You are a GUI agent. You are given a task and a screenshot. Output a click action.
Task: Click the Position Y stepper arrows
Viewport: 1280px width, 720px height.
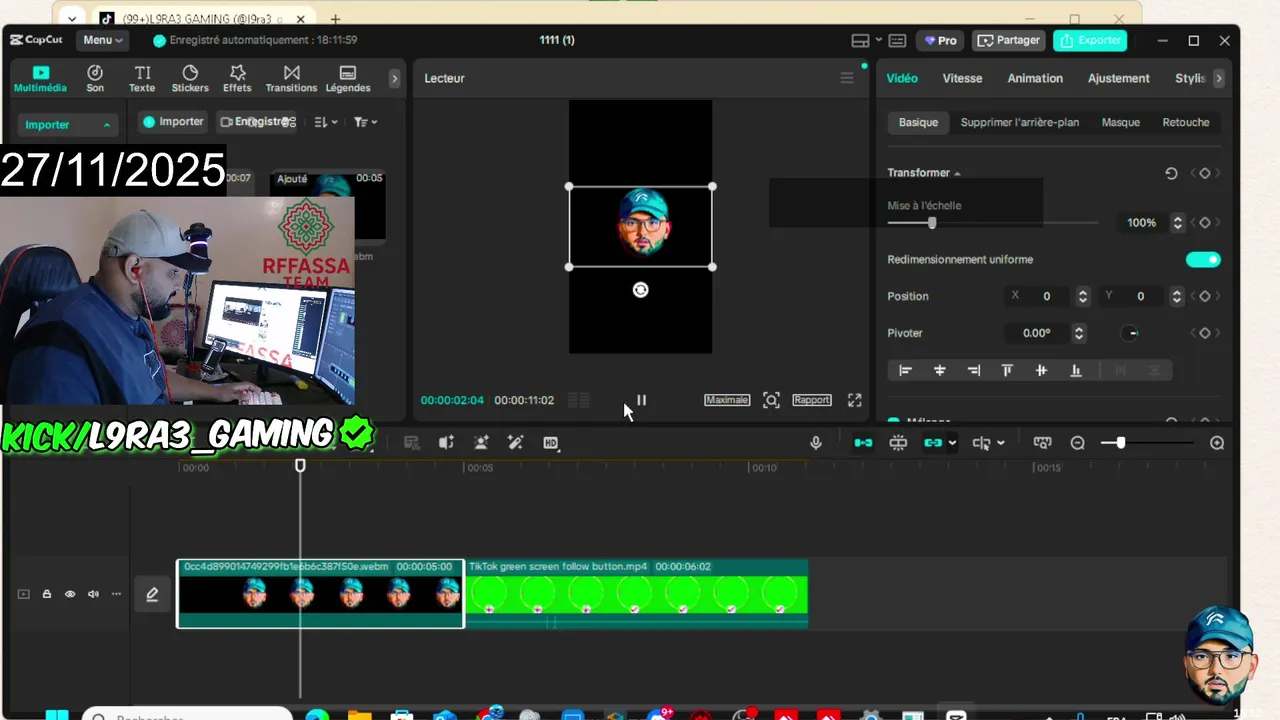pos(1177,296)
